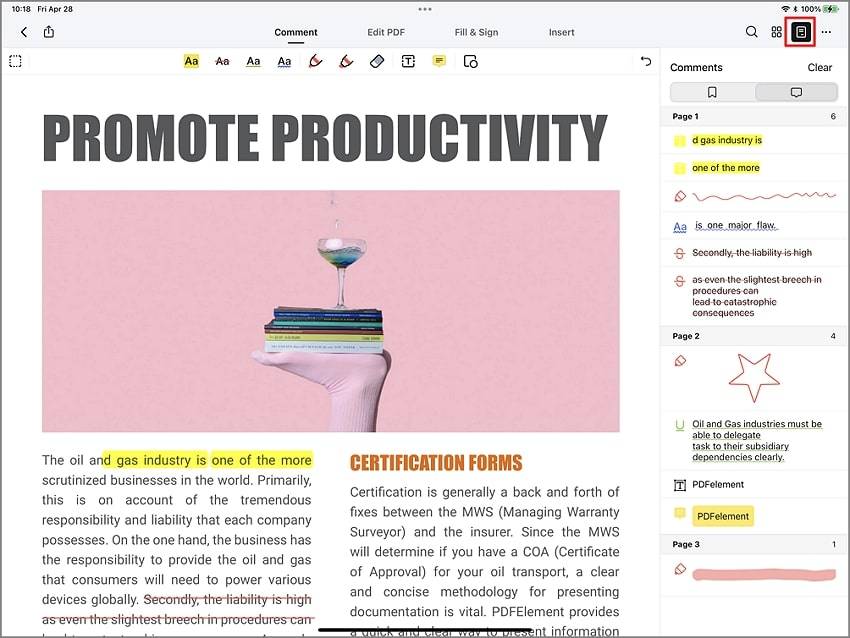
Task: Click the Page 2 section header
Action: click(x=753, y=336)
